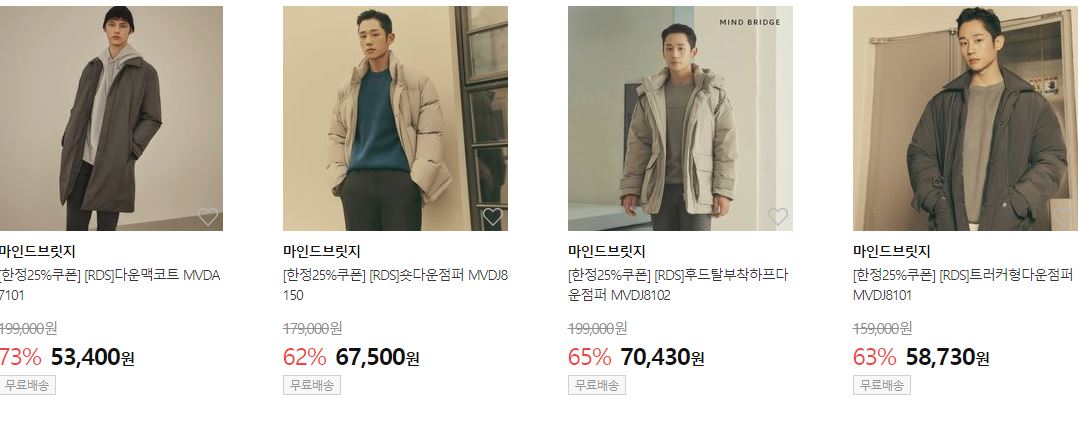Favorite the 트러커형다운점퍼 using heart icon
Screen dimensions: 1086x427
[x=1063, y=217]
